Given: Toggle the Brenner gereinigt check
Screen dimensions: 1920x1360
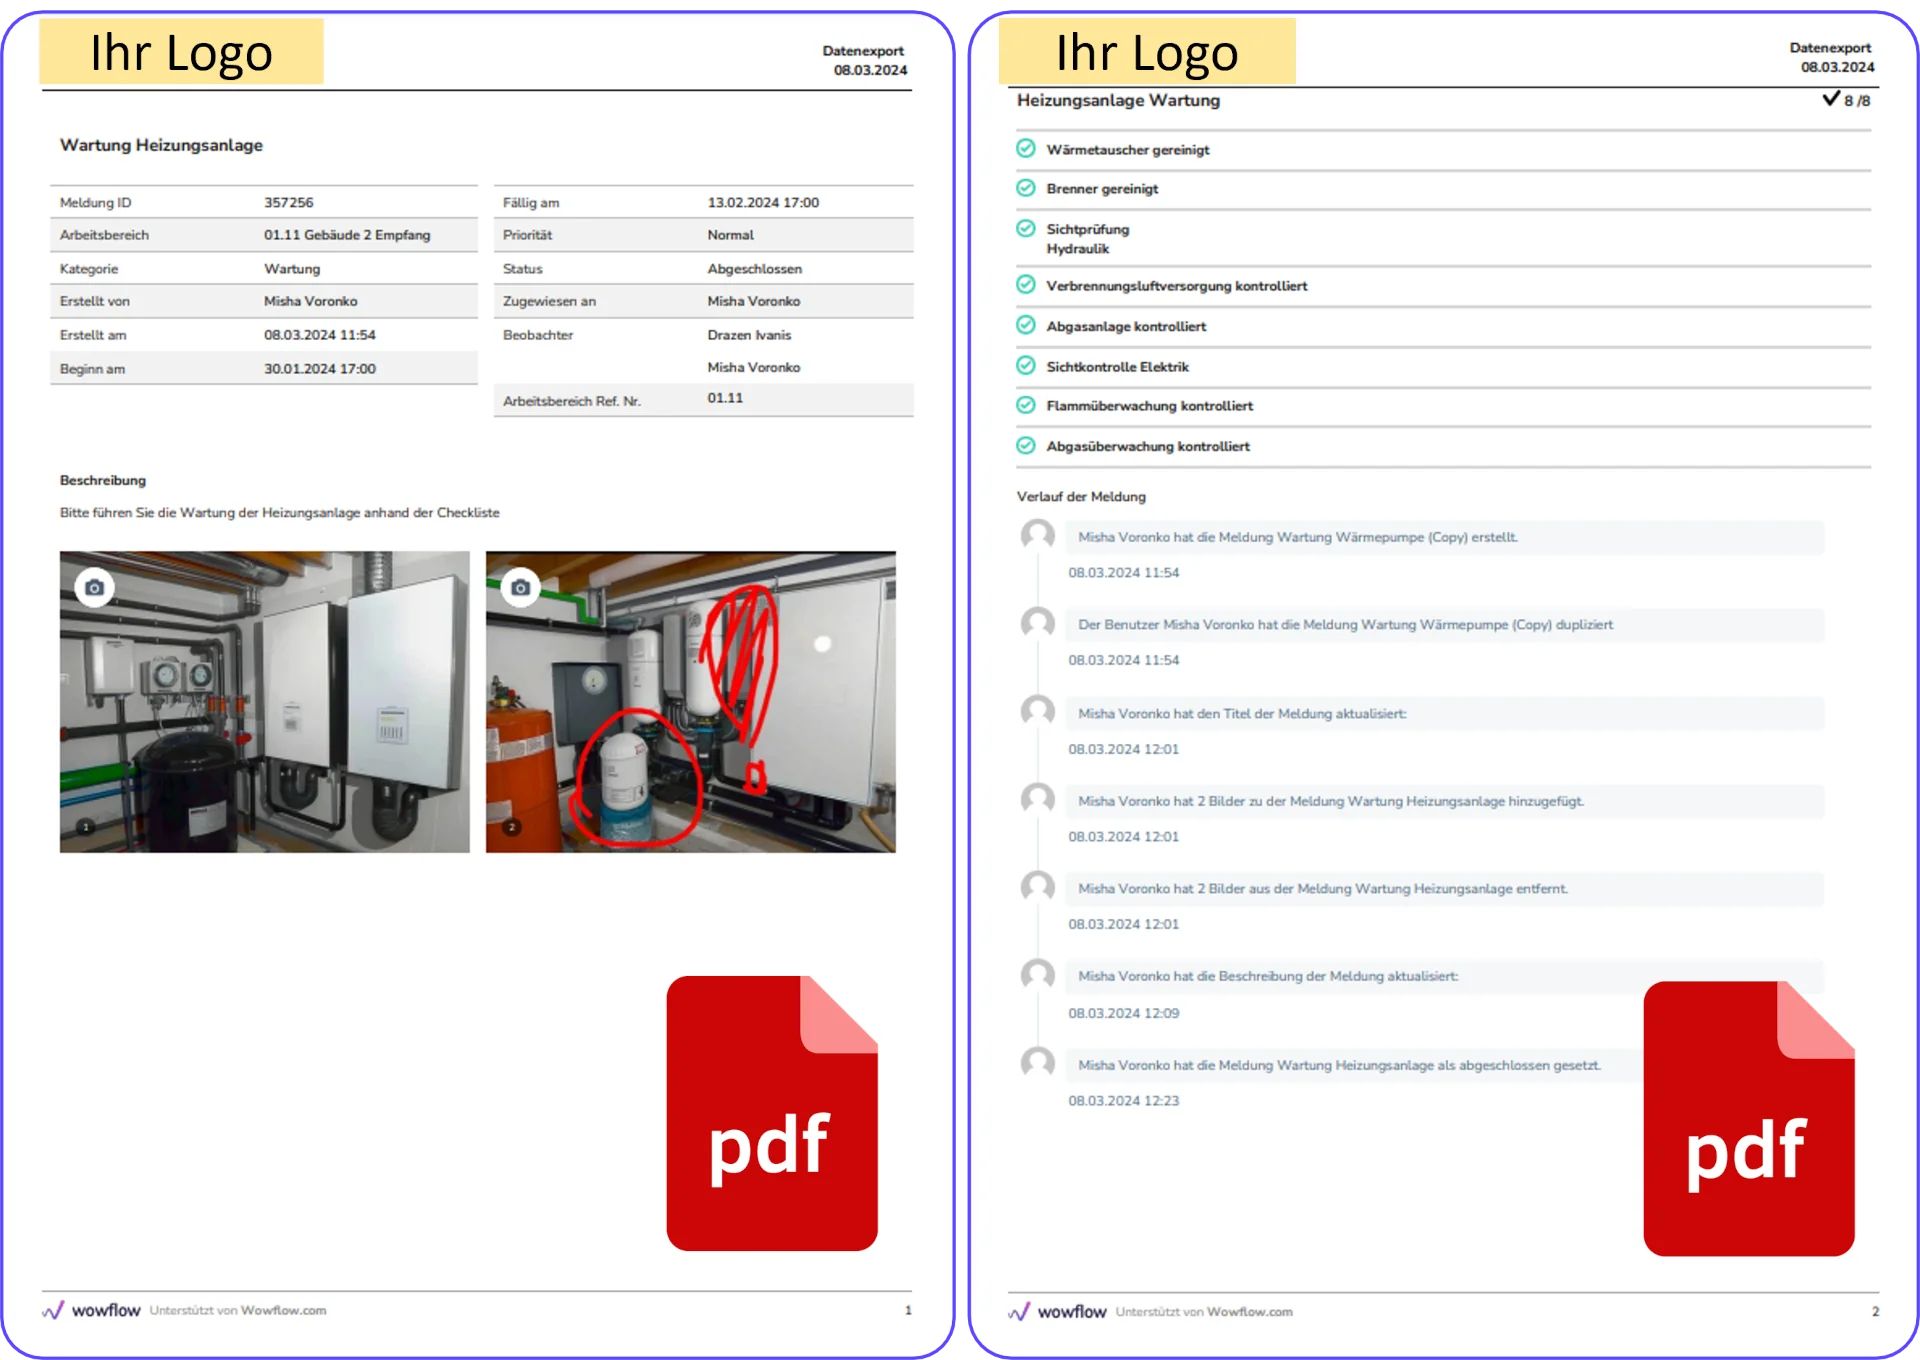Looking at the screenshot, I should click(1025, 188).
